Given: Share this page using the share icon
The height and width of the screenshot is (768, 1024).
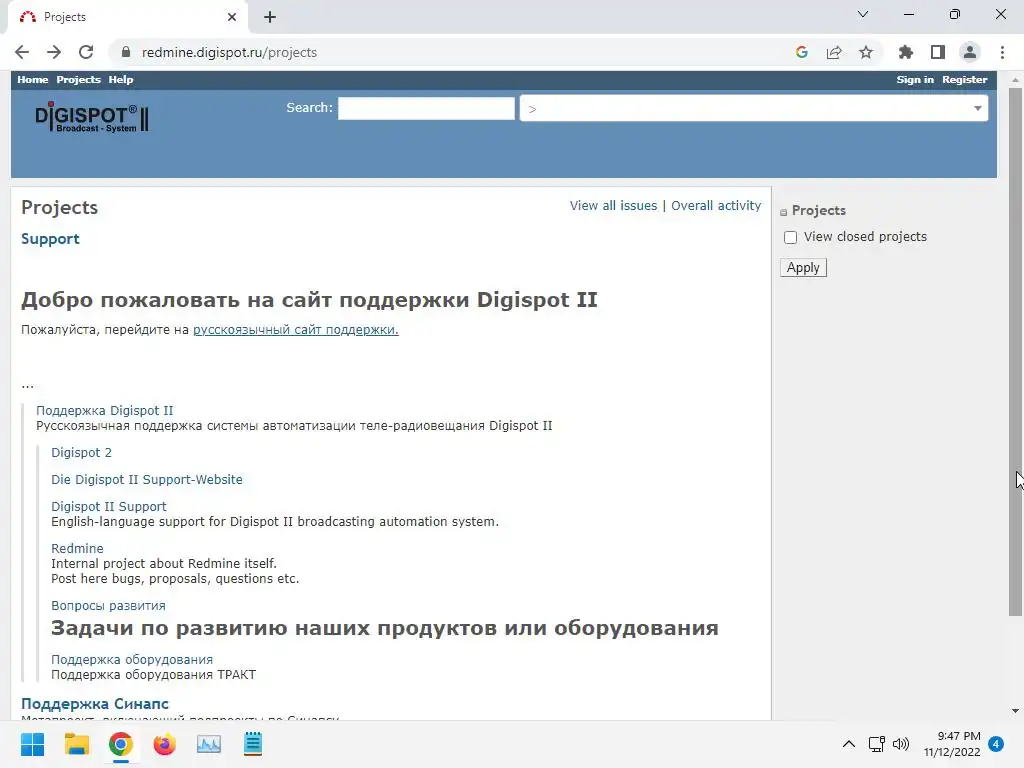Looking at the screenshot, I should tap(834, 52).
